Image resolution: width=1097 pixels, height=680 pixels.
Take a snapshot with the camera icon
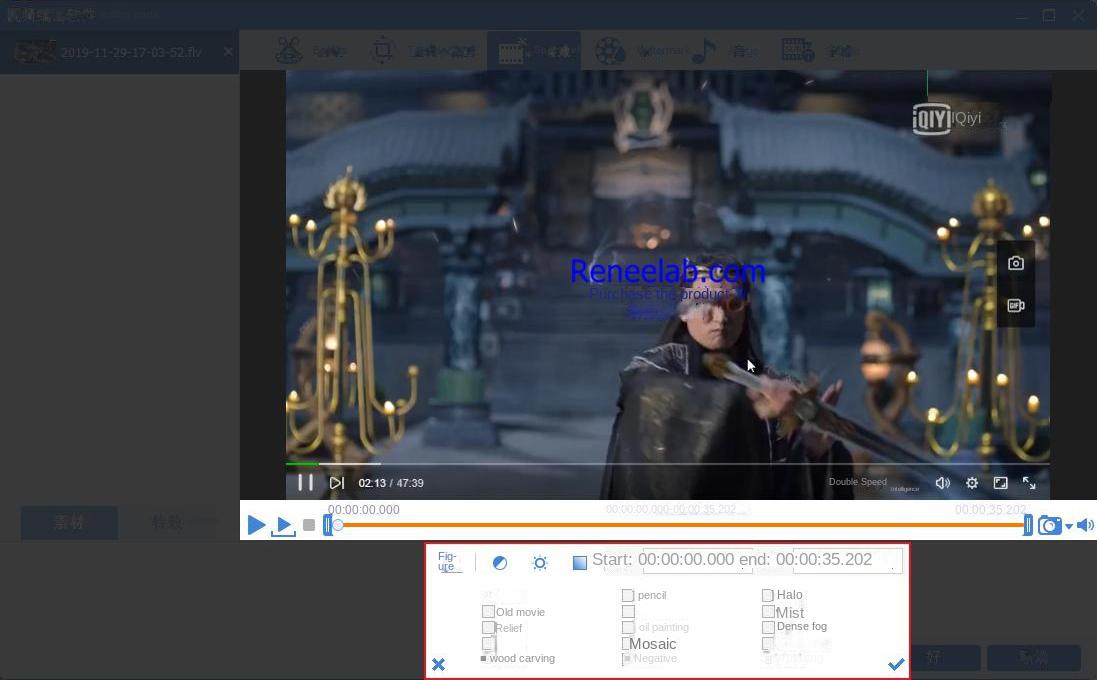tap(1015, 262)
